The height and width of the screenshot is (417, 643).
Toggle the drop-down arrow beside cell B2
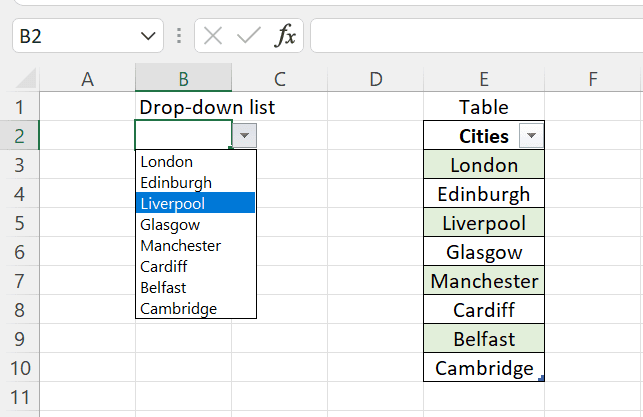coord(245,136)
